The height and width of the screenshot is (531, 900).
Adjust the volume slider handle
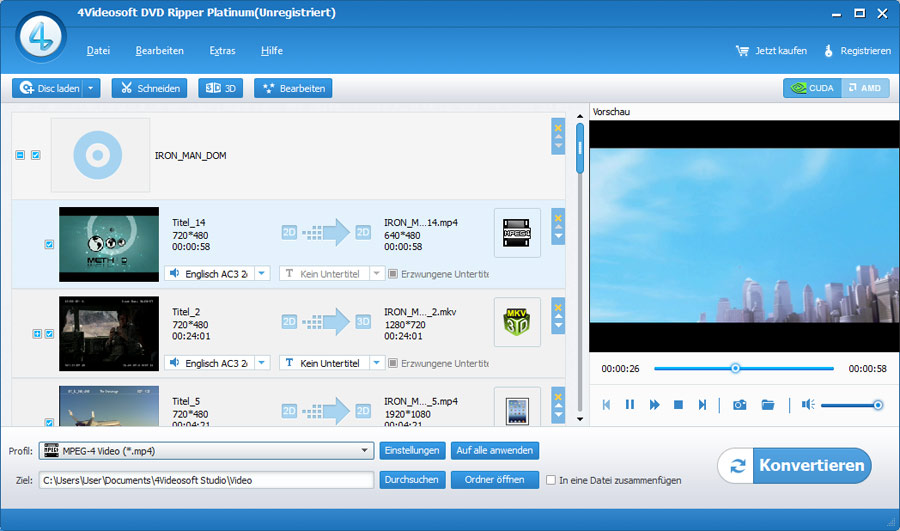878,405
